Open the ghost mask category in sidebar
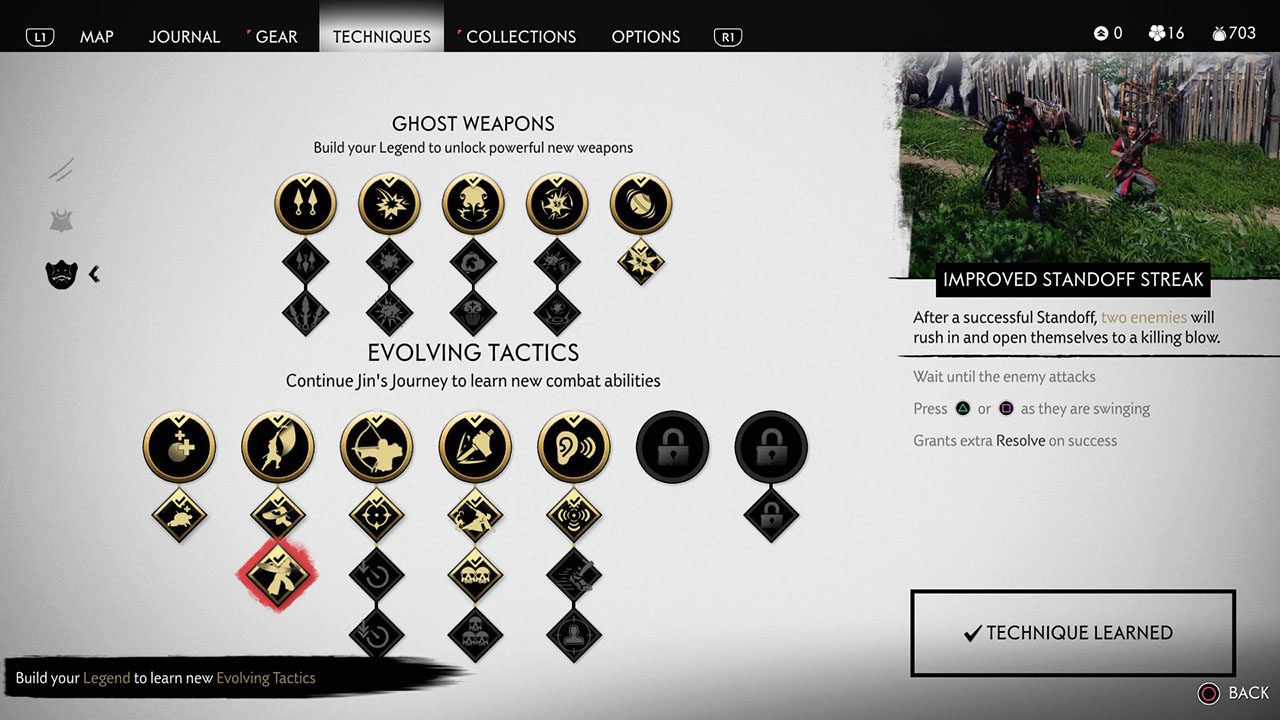The height and width of the screenshot is (720, 1280). click(x=62, y=273)
